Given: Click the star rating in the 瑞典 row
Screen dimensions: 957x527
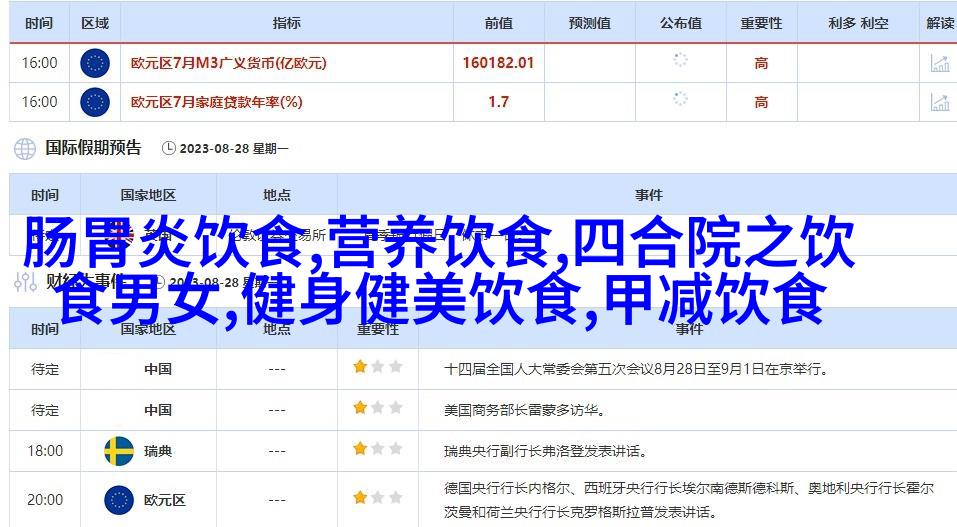Looking at the screenshot, I should point(377,449).
